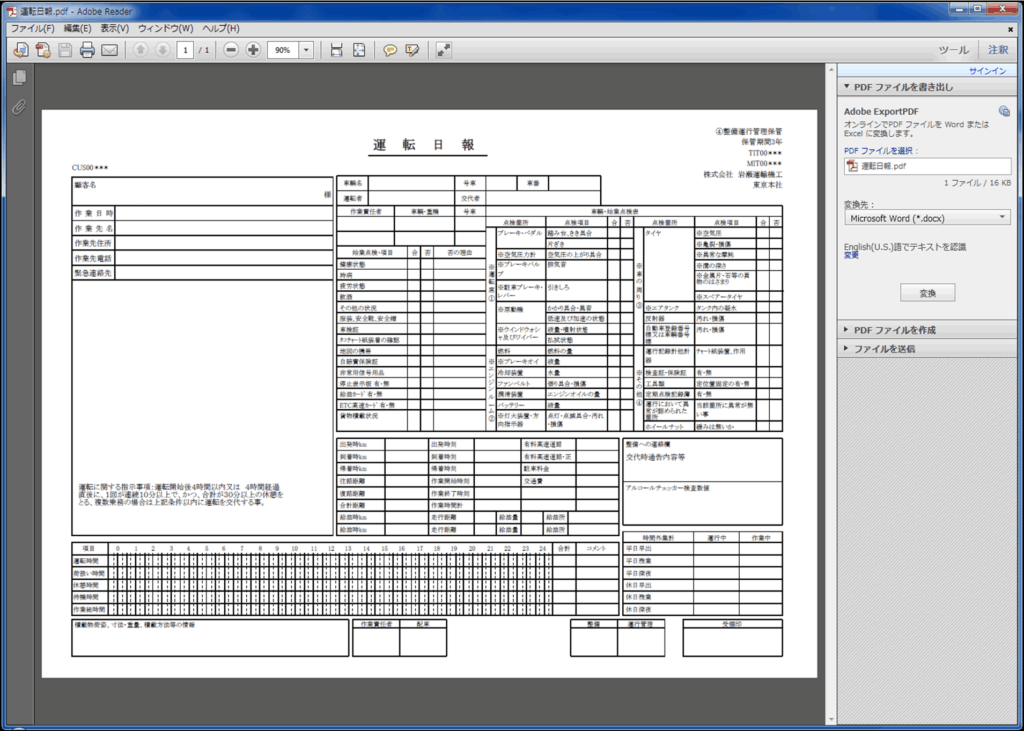Open the page thumbnails panel

coord(18,78)
